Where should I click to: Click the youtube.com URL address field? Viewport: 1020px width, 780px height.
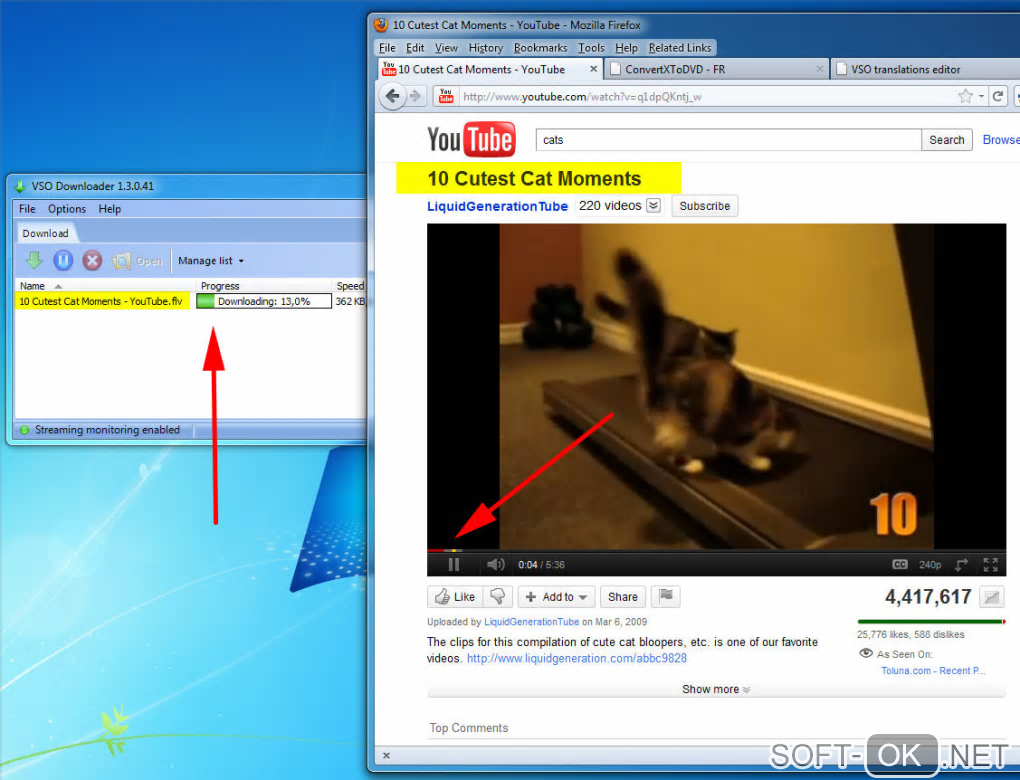[x=706, y=96]
